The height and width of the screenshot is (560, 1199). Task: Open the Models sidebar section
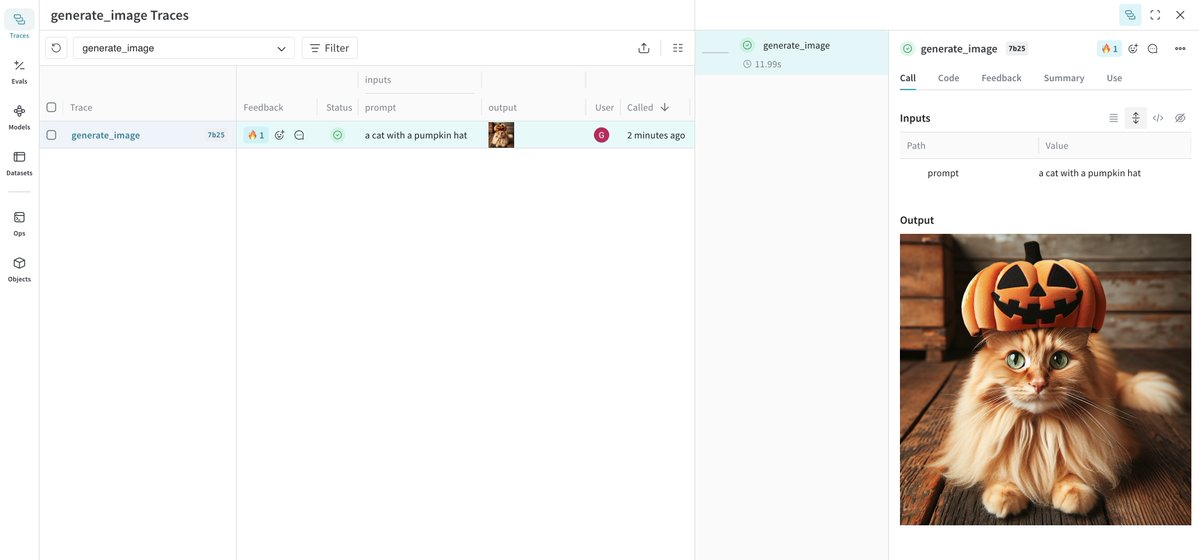click(x=19, y=116)
